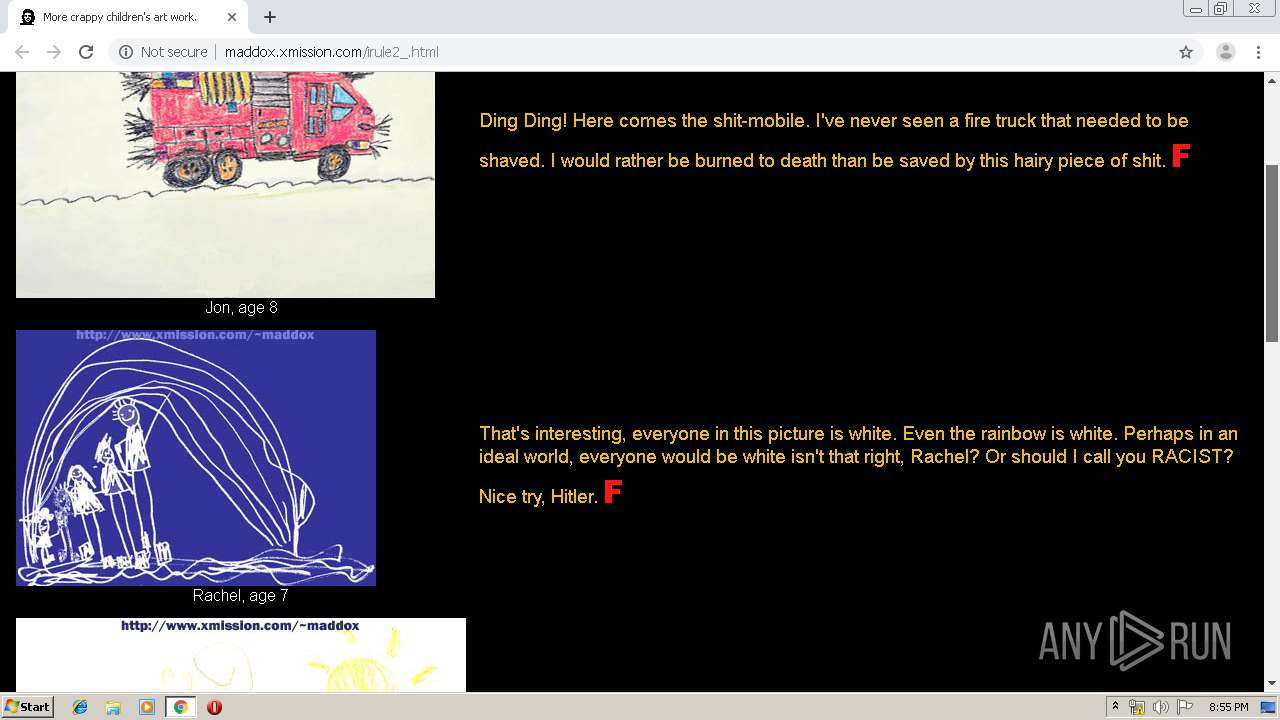Open the Action Center flag icon
Viewport: 1280px width, 720px height.
point(1185,707)
